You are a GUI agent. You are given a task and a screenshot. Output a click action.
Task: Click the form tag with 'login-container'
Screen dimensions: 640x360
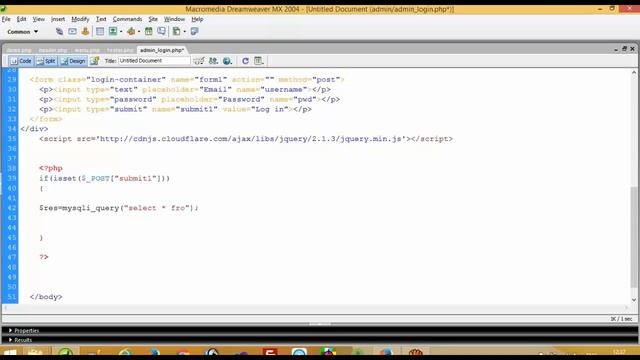pyautogui.click(x=187, y=80)
